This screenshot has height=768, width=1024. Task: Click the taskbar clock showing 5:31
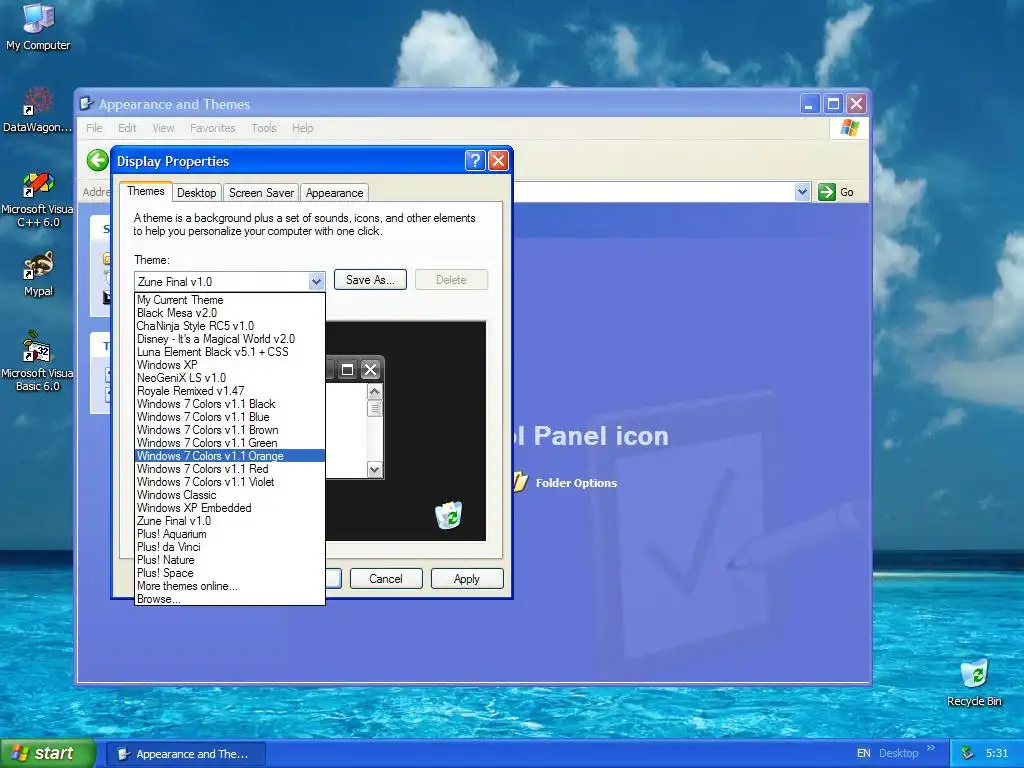(997, 754)
